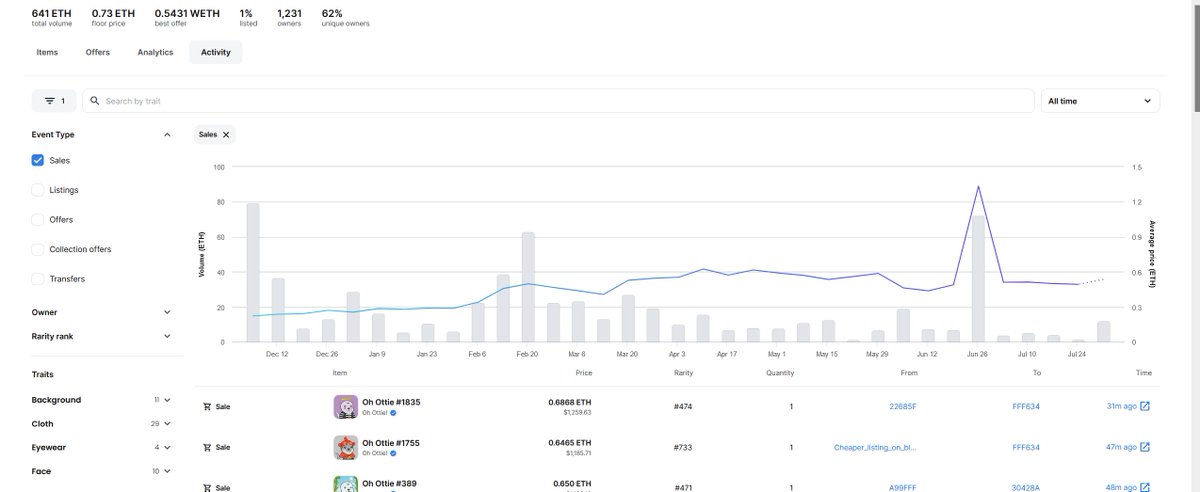Open Oh Ottie #1755 thumbnail
The width and height of the screenshot is (1200, 492).
(x=345, y=447)
